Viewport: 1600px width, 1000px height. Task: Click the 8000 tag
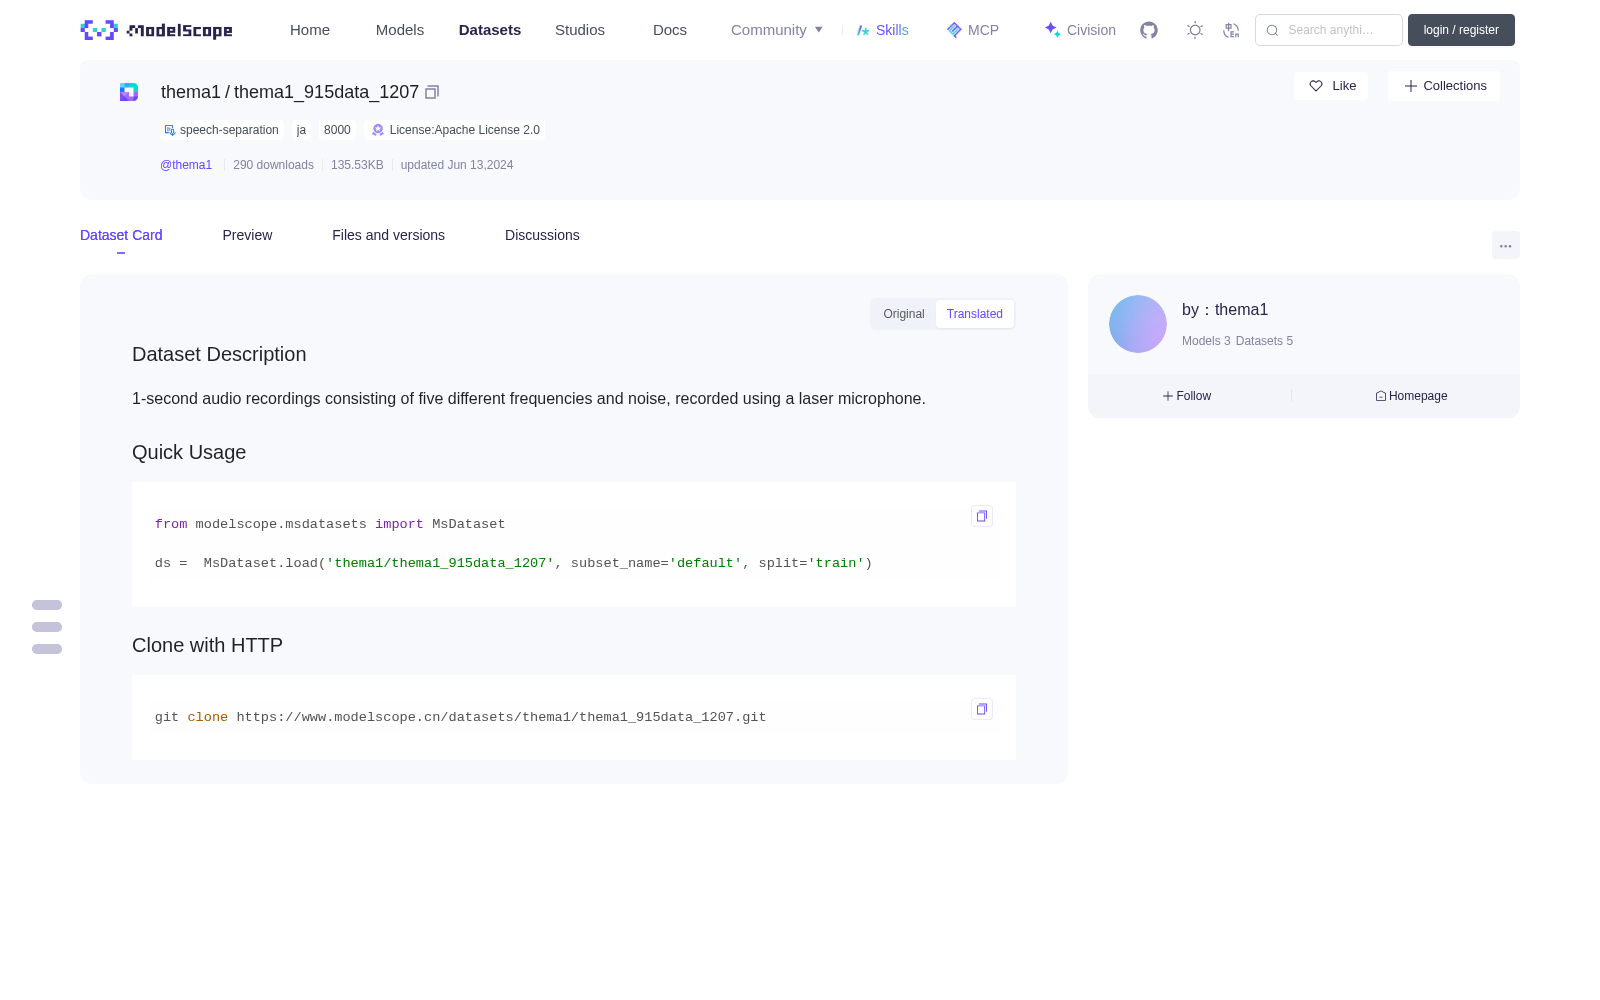click(x=337, y=130)
